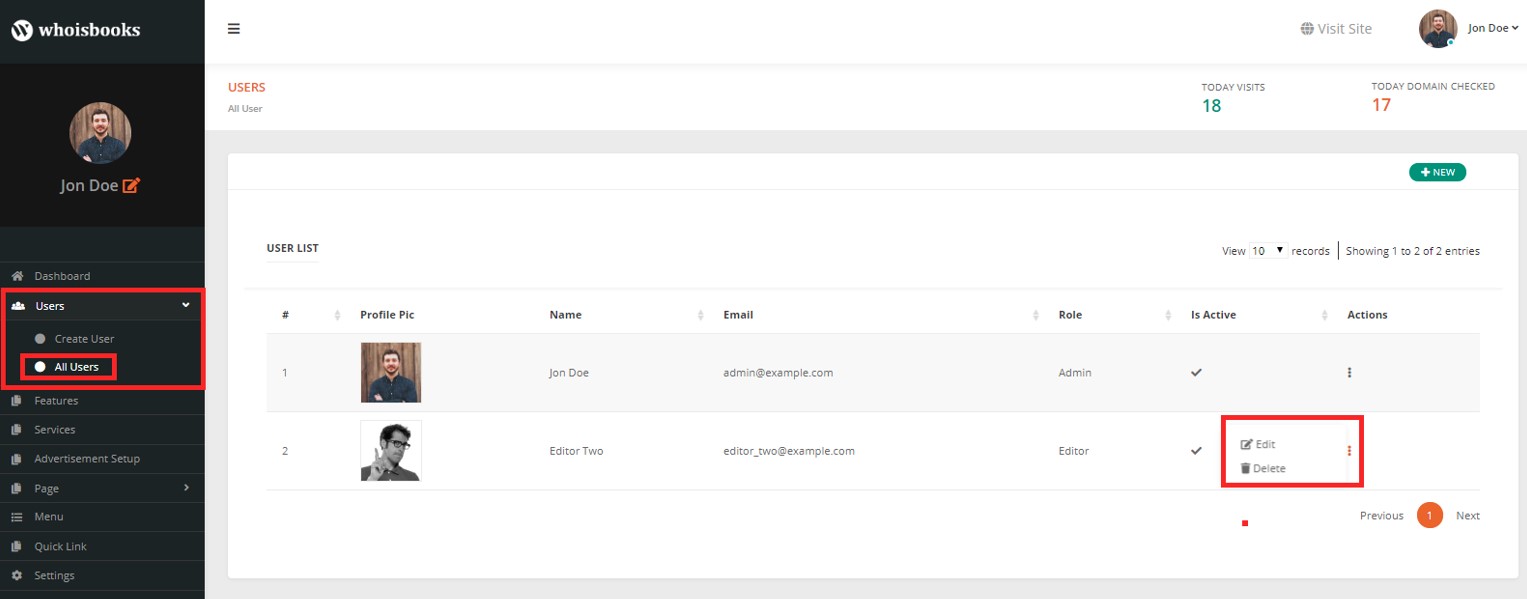Image resolution: width=1527 pixels, height=599 pixels.
Task: Open actions menu for Jon Doe row
Action: click(1349, 373)
